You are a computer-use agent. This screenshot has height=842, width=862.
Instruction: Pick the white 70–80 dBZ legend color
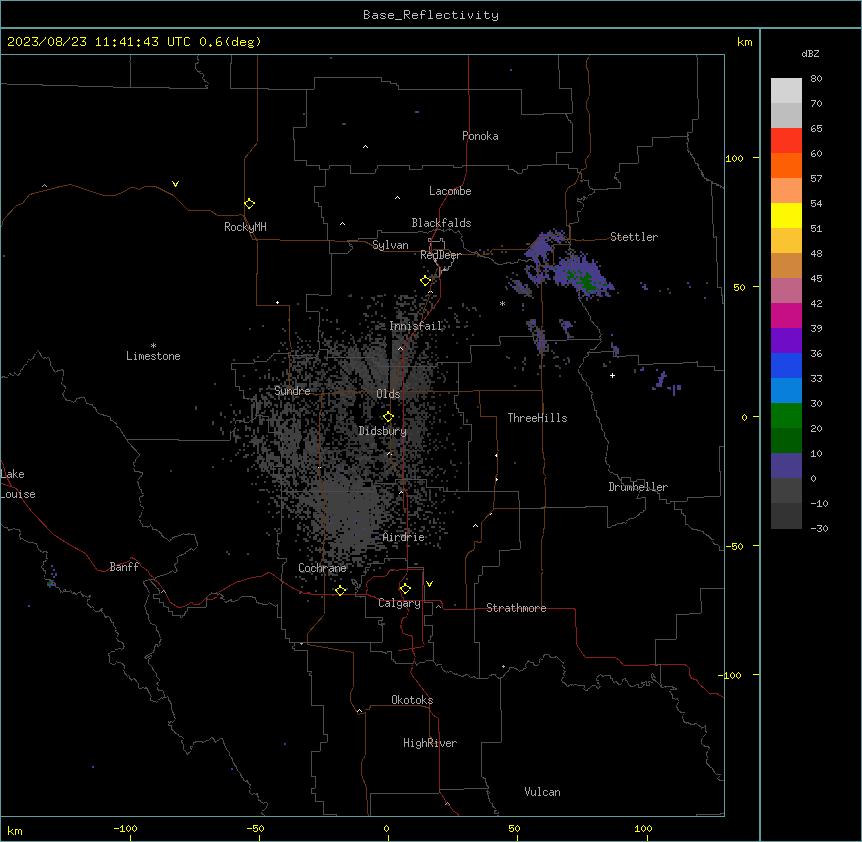tap(786, 91)
